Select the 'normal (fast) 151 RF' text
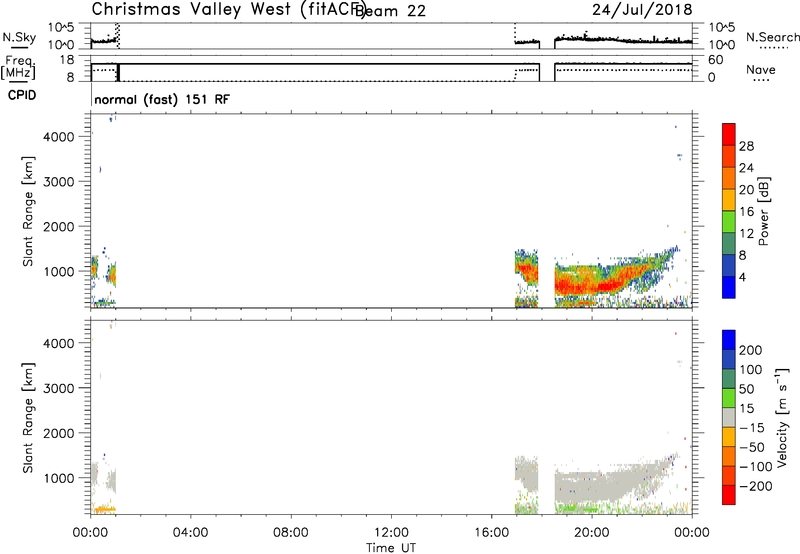Viewport: 800px width, 554px height. pyautogui.click(x=162, y=99)
